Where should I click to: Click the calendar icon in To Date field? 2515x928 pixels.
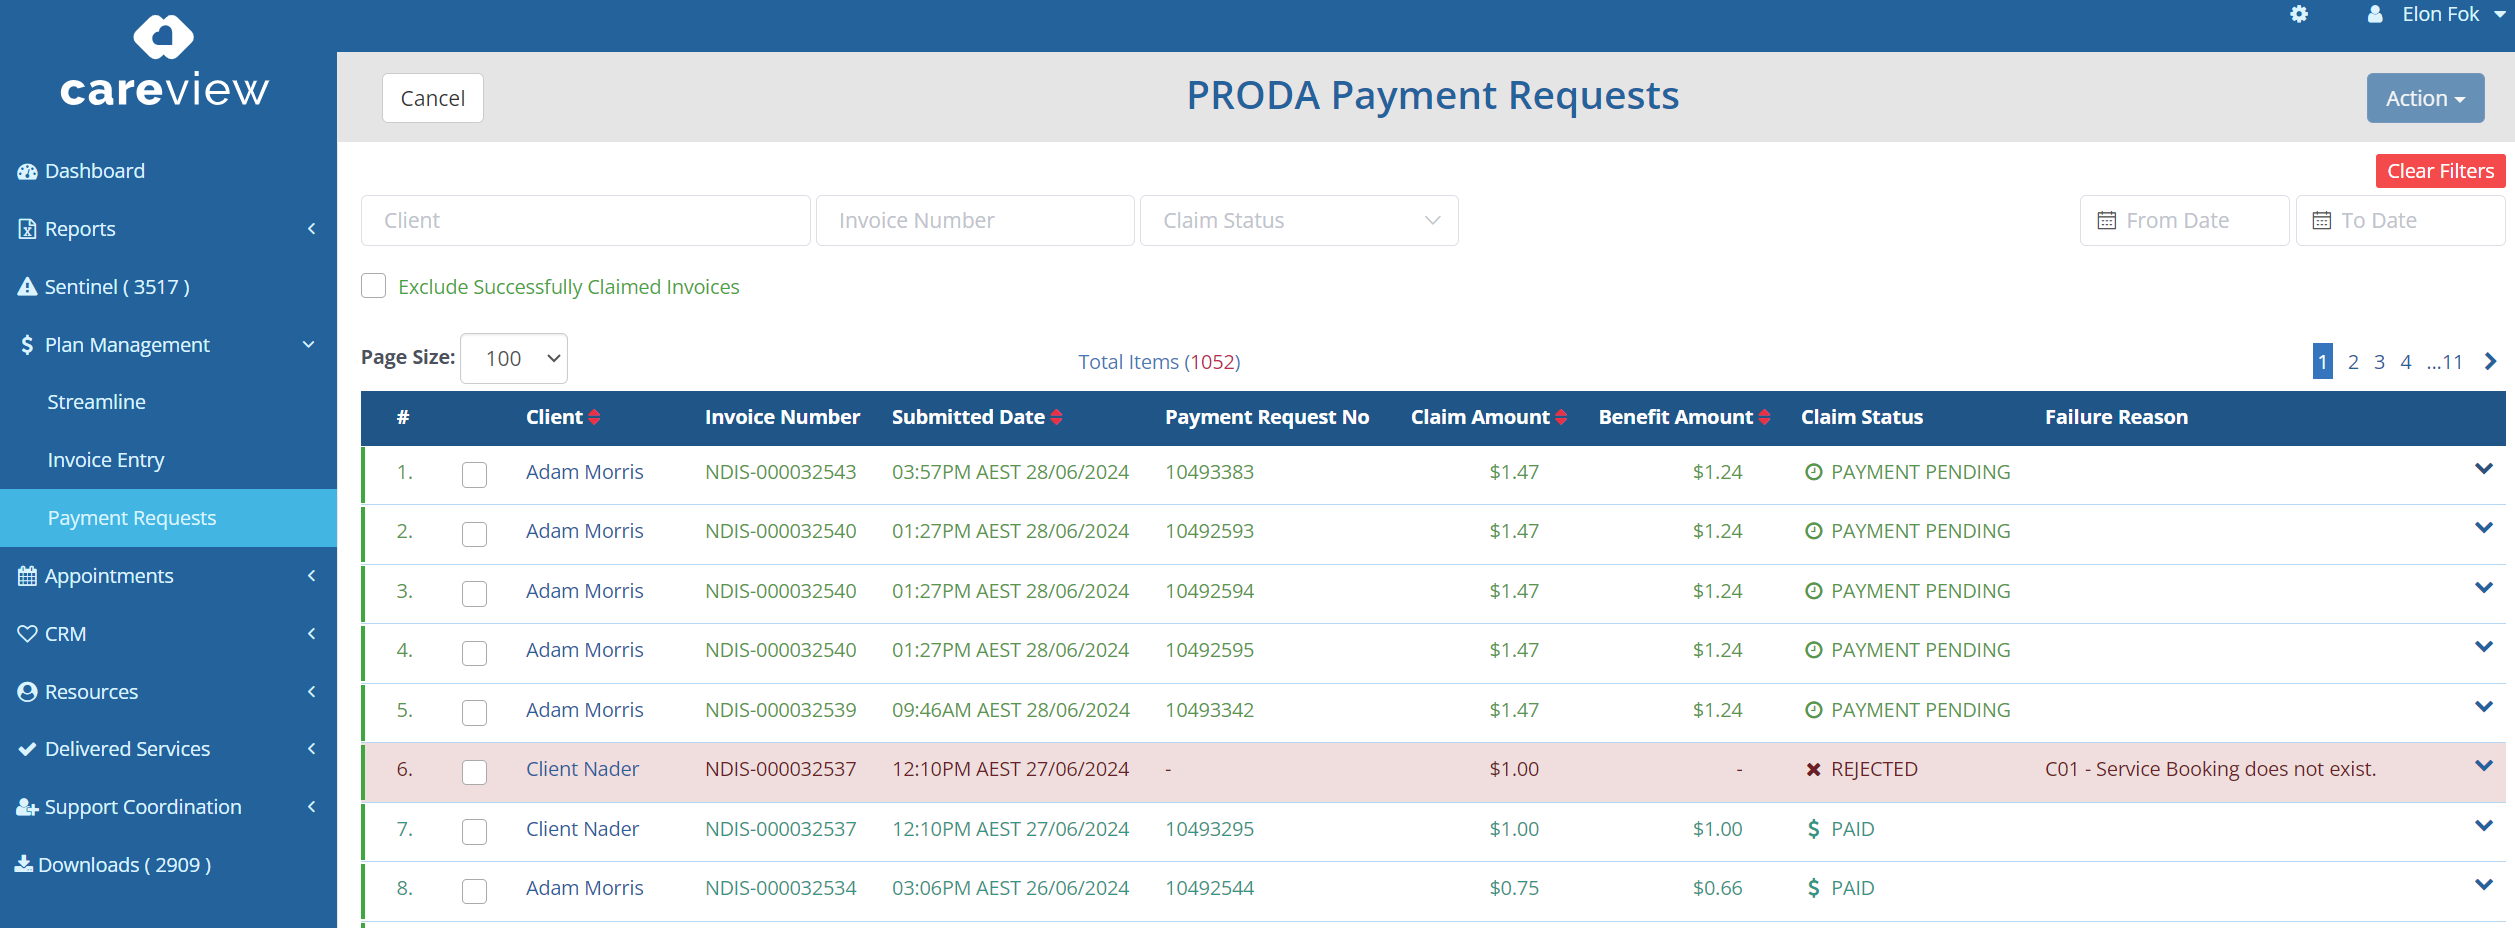point(2323,219)
